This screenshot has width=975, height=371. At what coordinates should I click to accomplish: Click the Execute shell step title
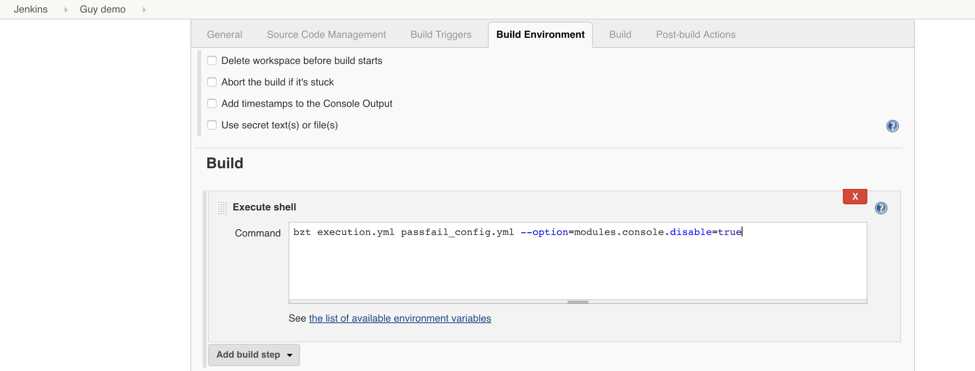coord(264,207)
